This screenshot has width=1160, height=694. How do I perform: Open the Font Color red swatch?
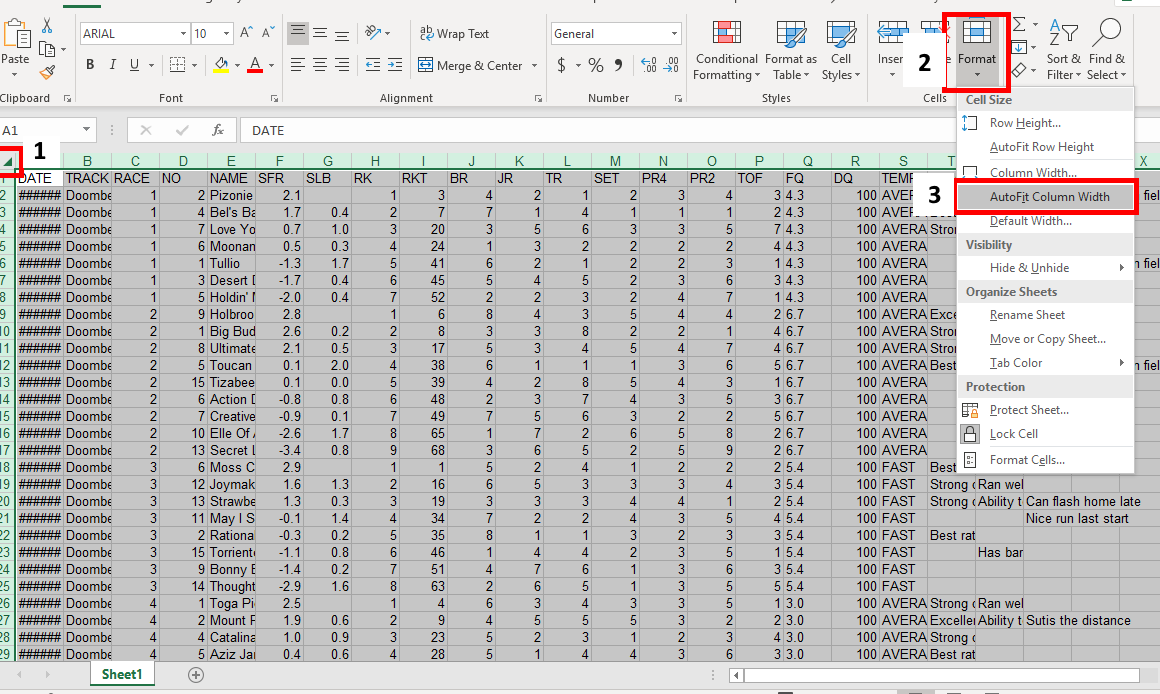coord(256,64)
